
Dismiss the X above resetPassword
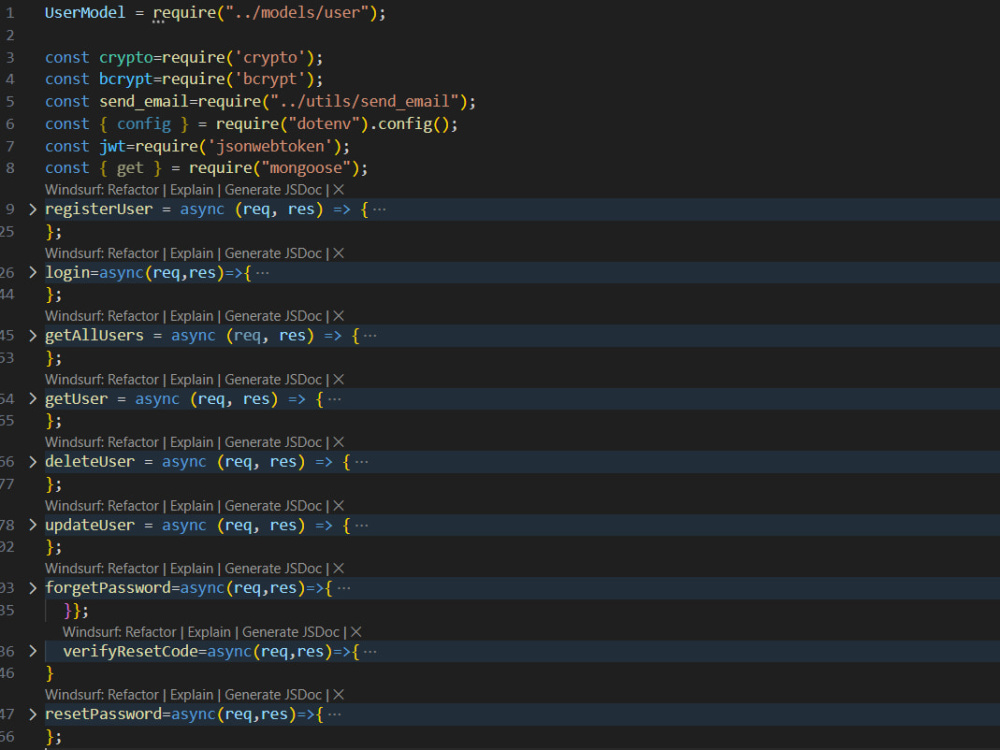[339, 695]
